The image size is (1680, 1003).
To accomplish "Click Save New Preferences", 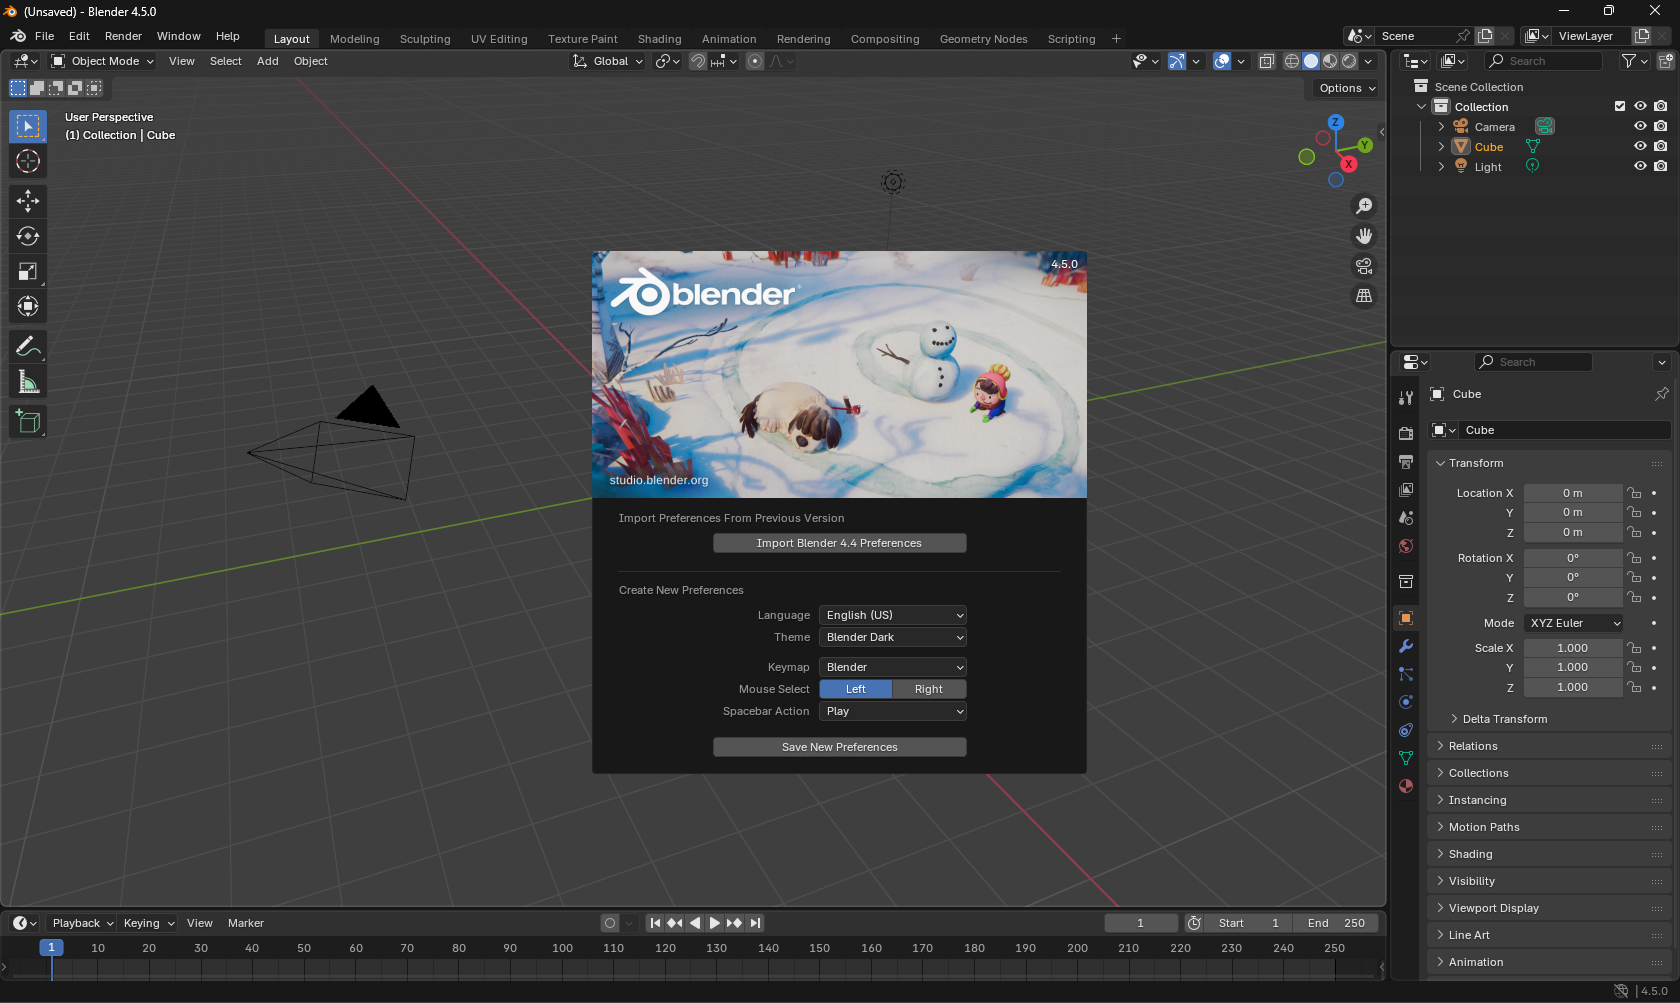I will [839, 747].
